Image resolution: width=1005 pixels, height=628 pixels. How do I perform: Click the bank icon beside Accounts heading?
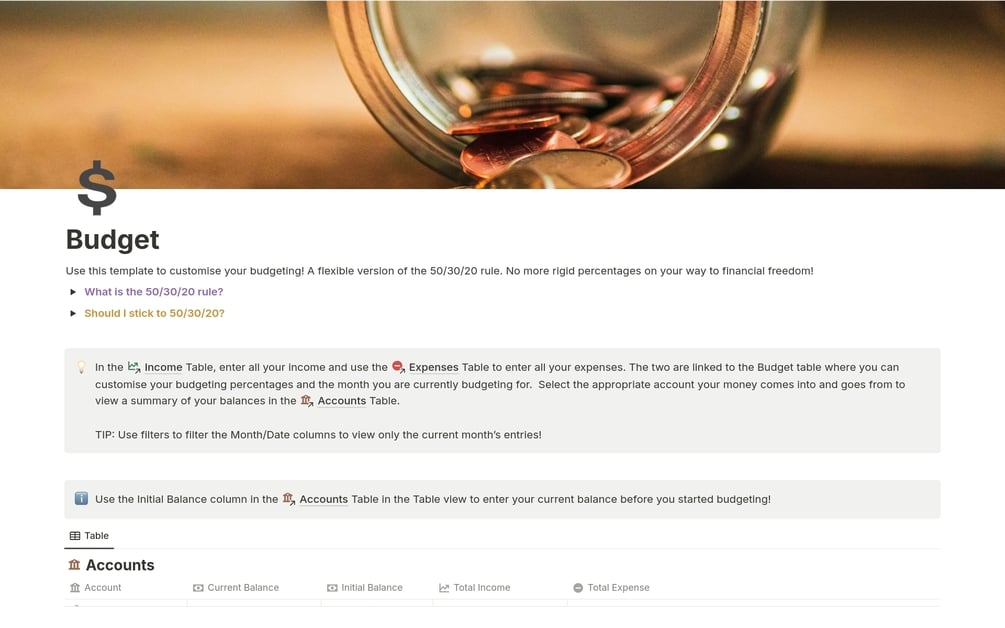[x=74, y=565]
